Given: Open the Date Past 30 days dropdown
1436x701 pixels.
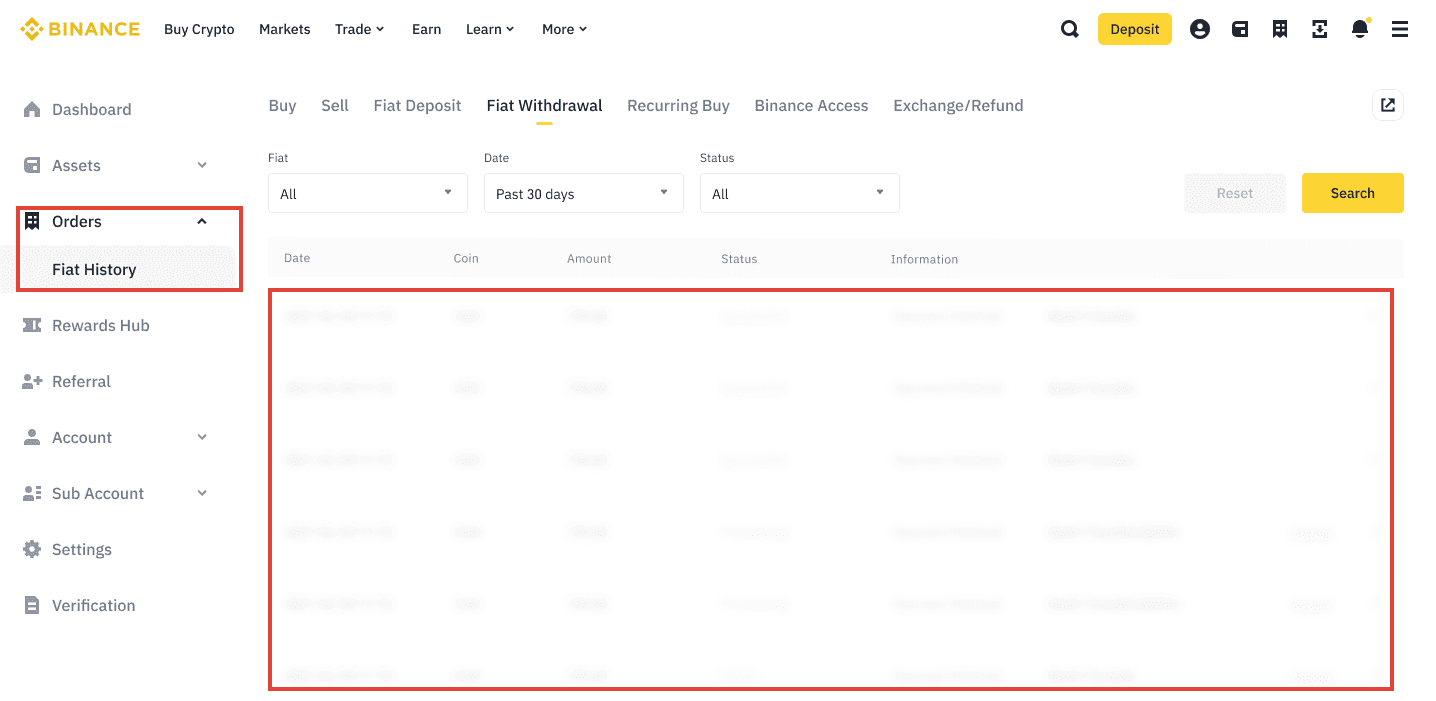Looking at the screenshot, I should 584,193.
